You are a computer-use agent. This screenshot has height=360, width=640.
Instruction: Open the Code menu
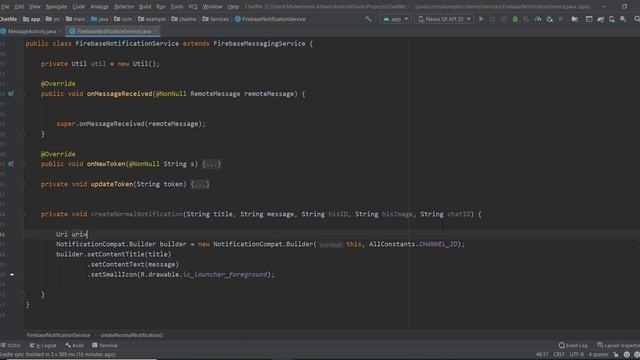pos(78,7)
